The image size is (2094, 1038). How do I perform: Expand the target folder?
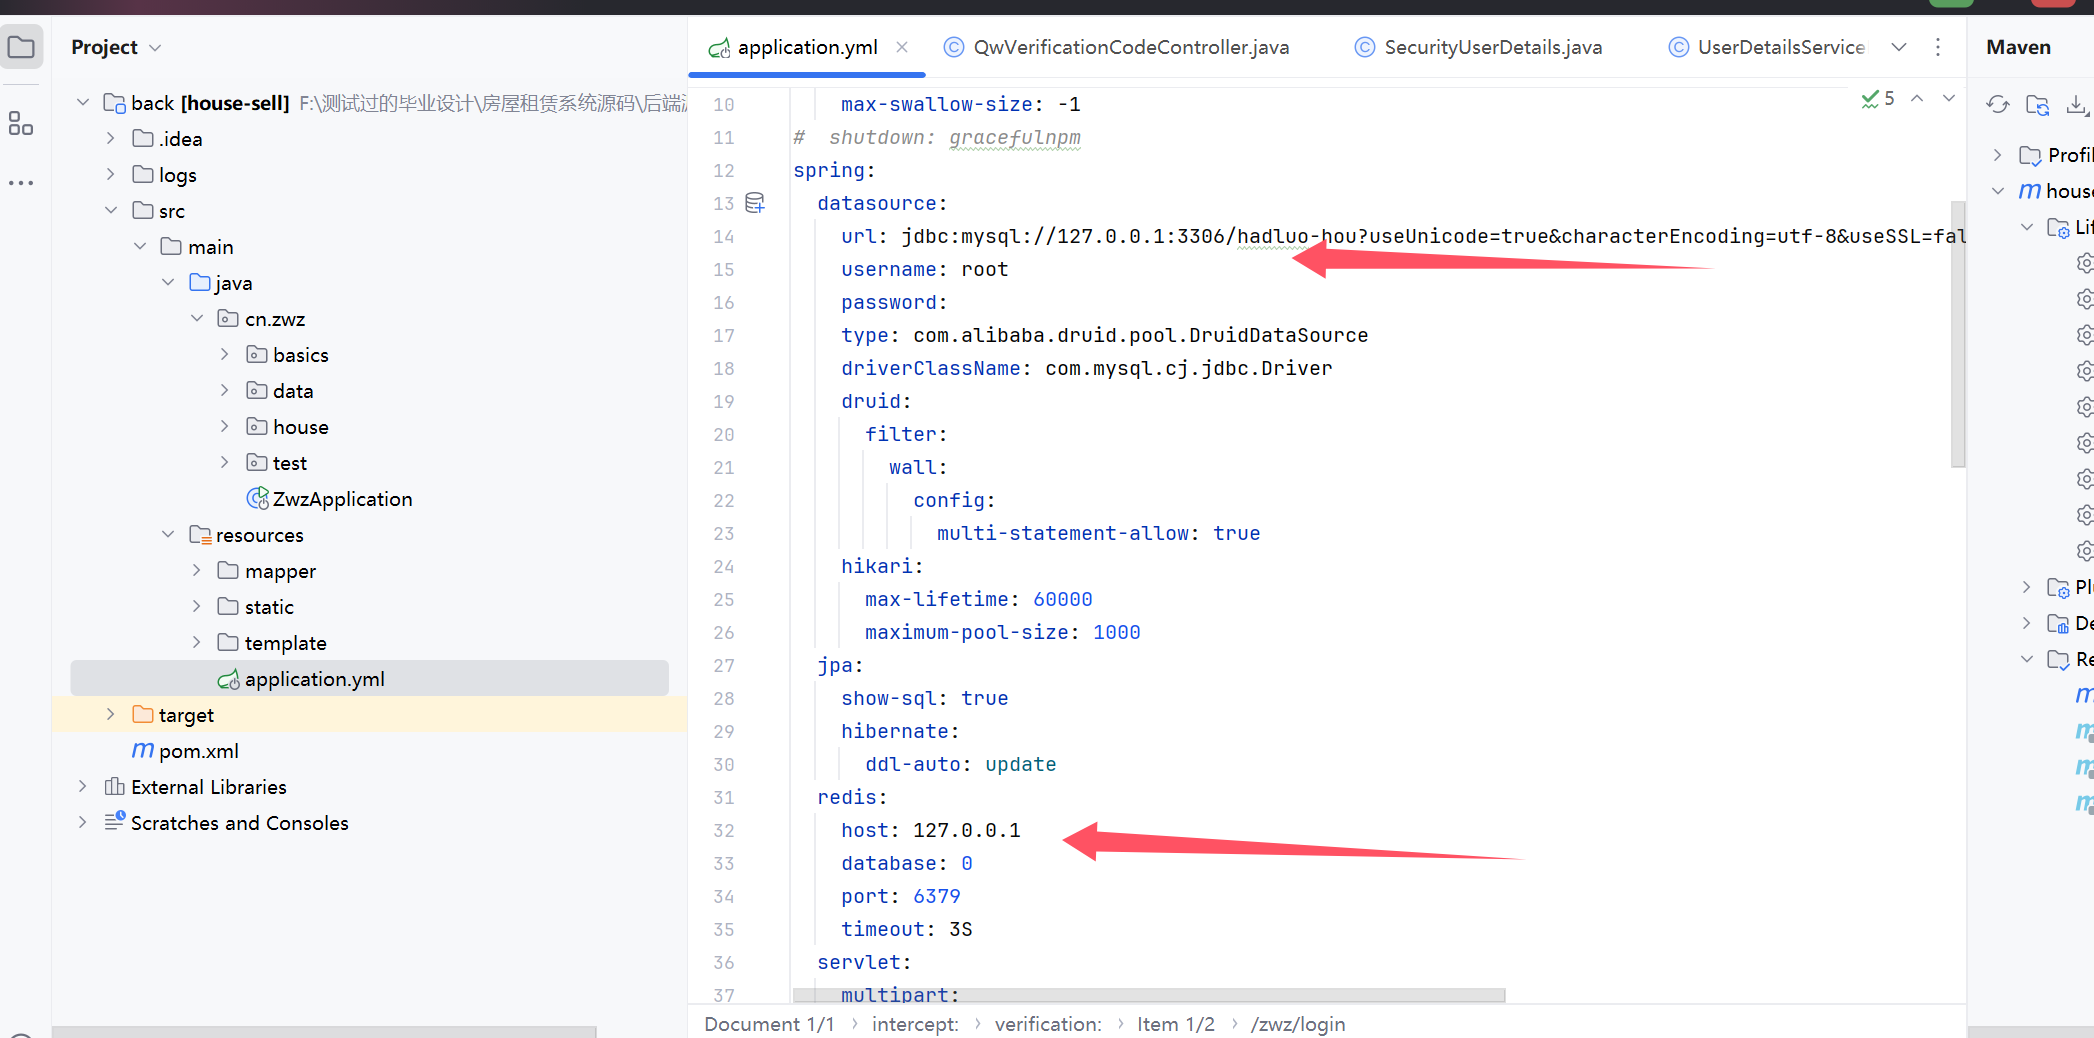click(111, 714)
